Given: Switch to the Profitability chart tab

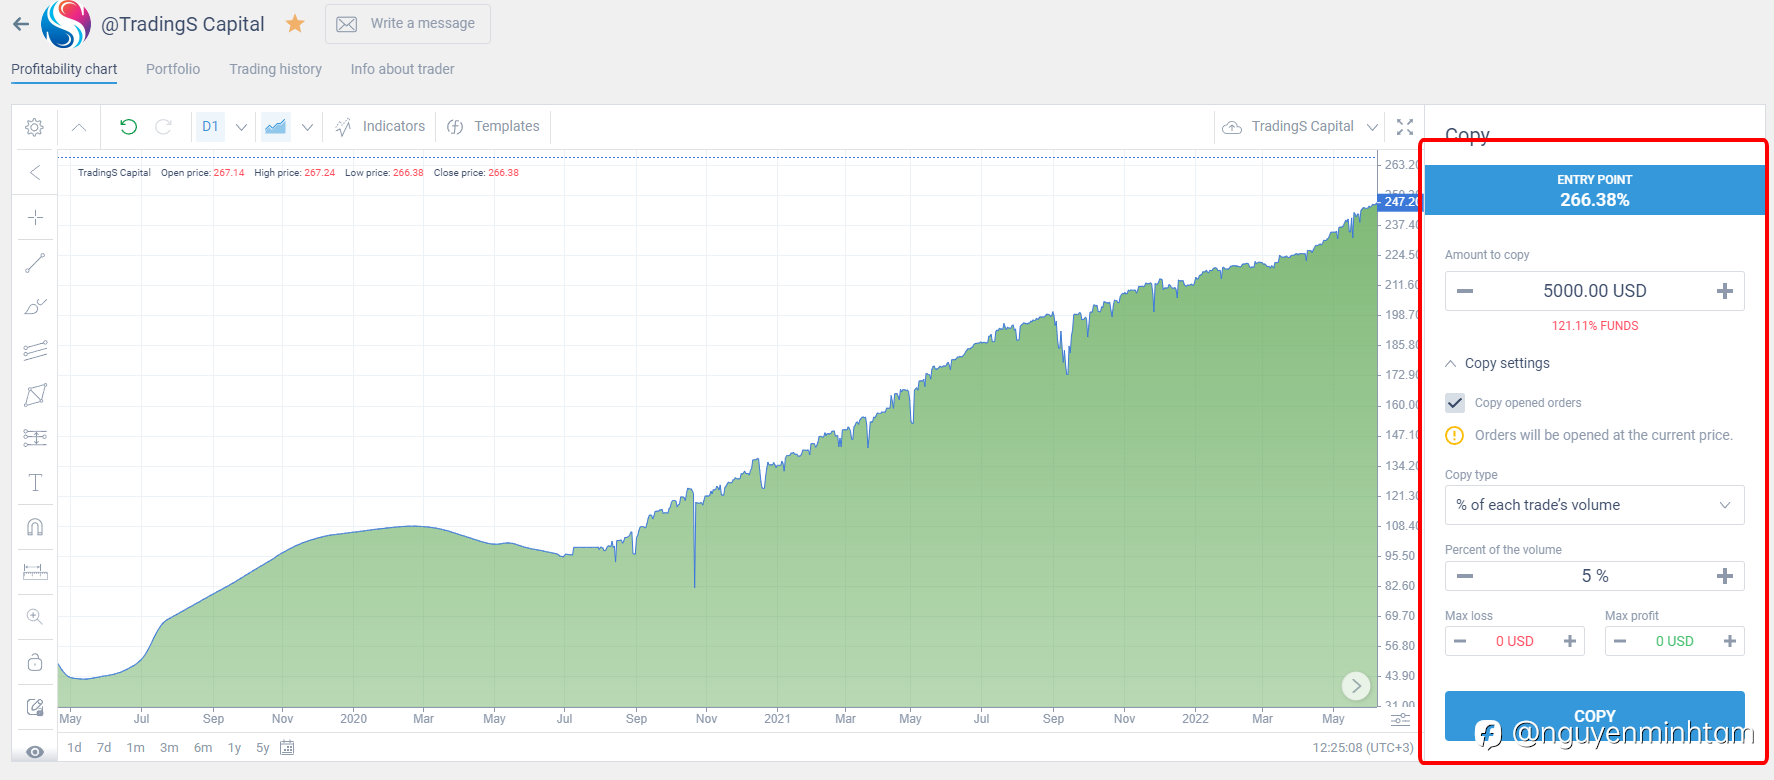Looking at the screenshot, I should click(x=64, y=69).
